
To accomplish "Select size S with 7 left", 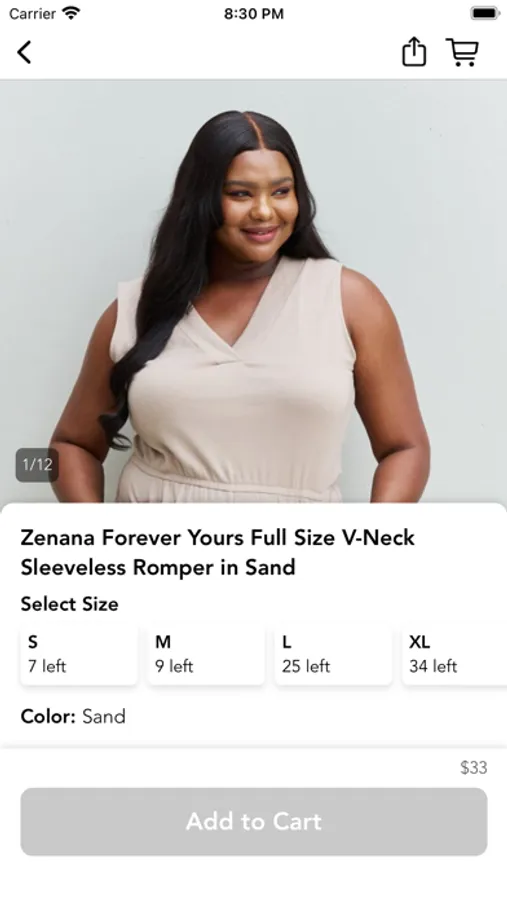I will click(79, 655).
